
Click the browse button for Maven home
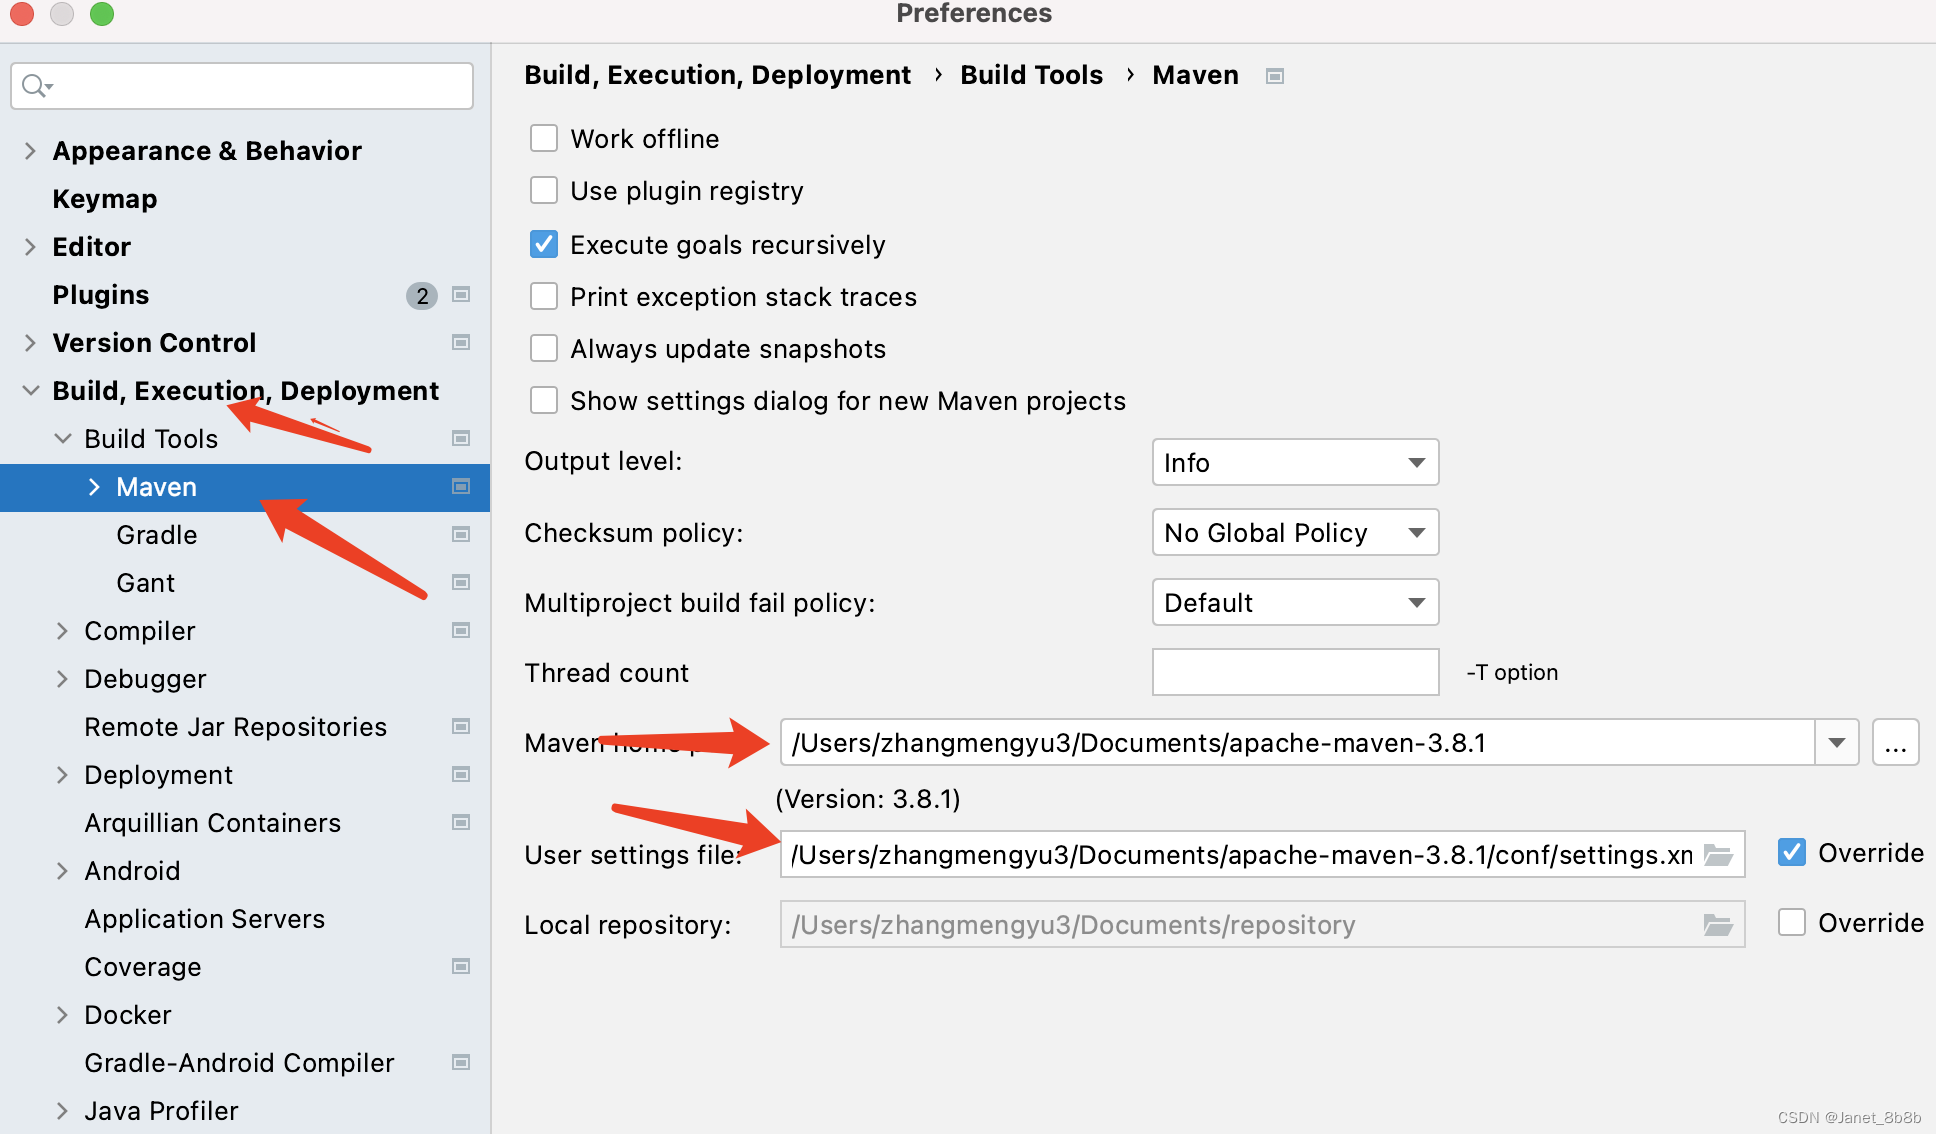point(1895,742)
